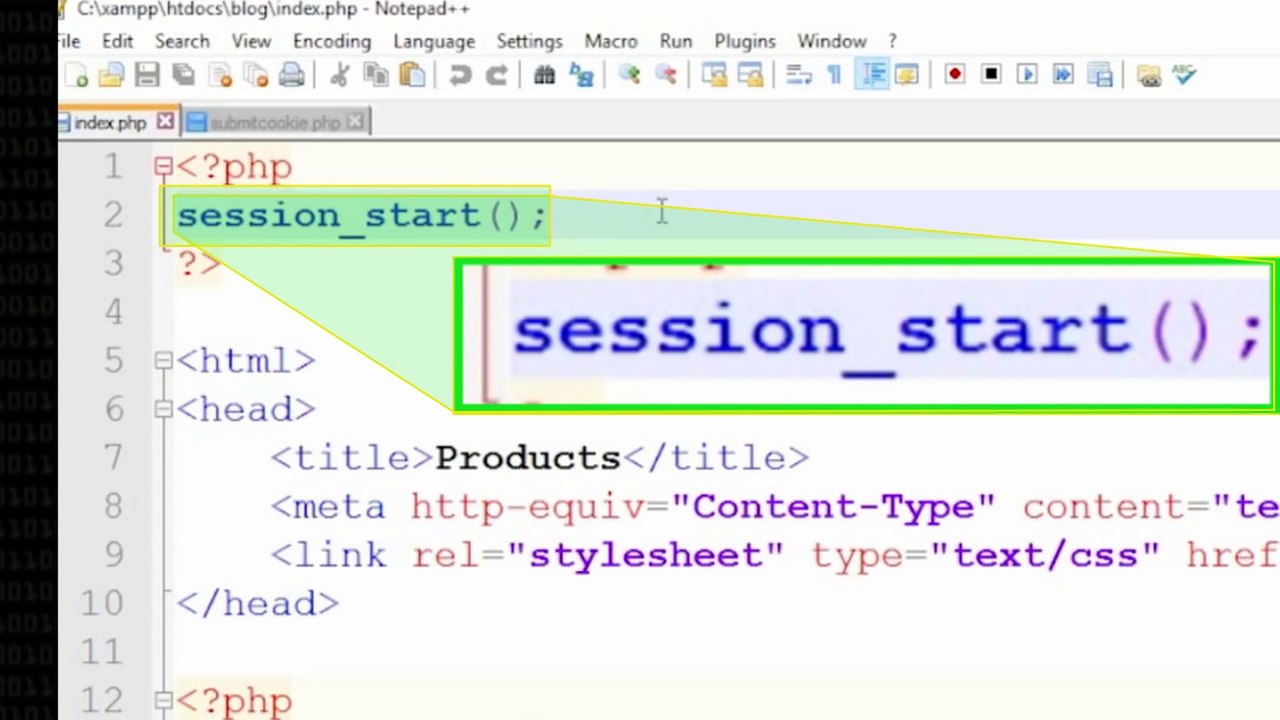1280x720 pixels.
Task: Click the "stylesheet" rel value
Action: pyautogui.click(x=645, y=555)
